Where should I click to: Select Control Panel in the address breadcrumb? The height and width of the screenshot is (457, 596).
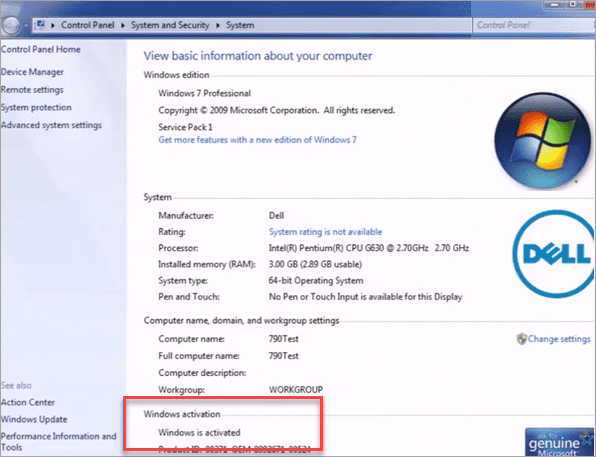coord(87,25)
